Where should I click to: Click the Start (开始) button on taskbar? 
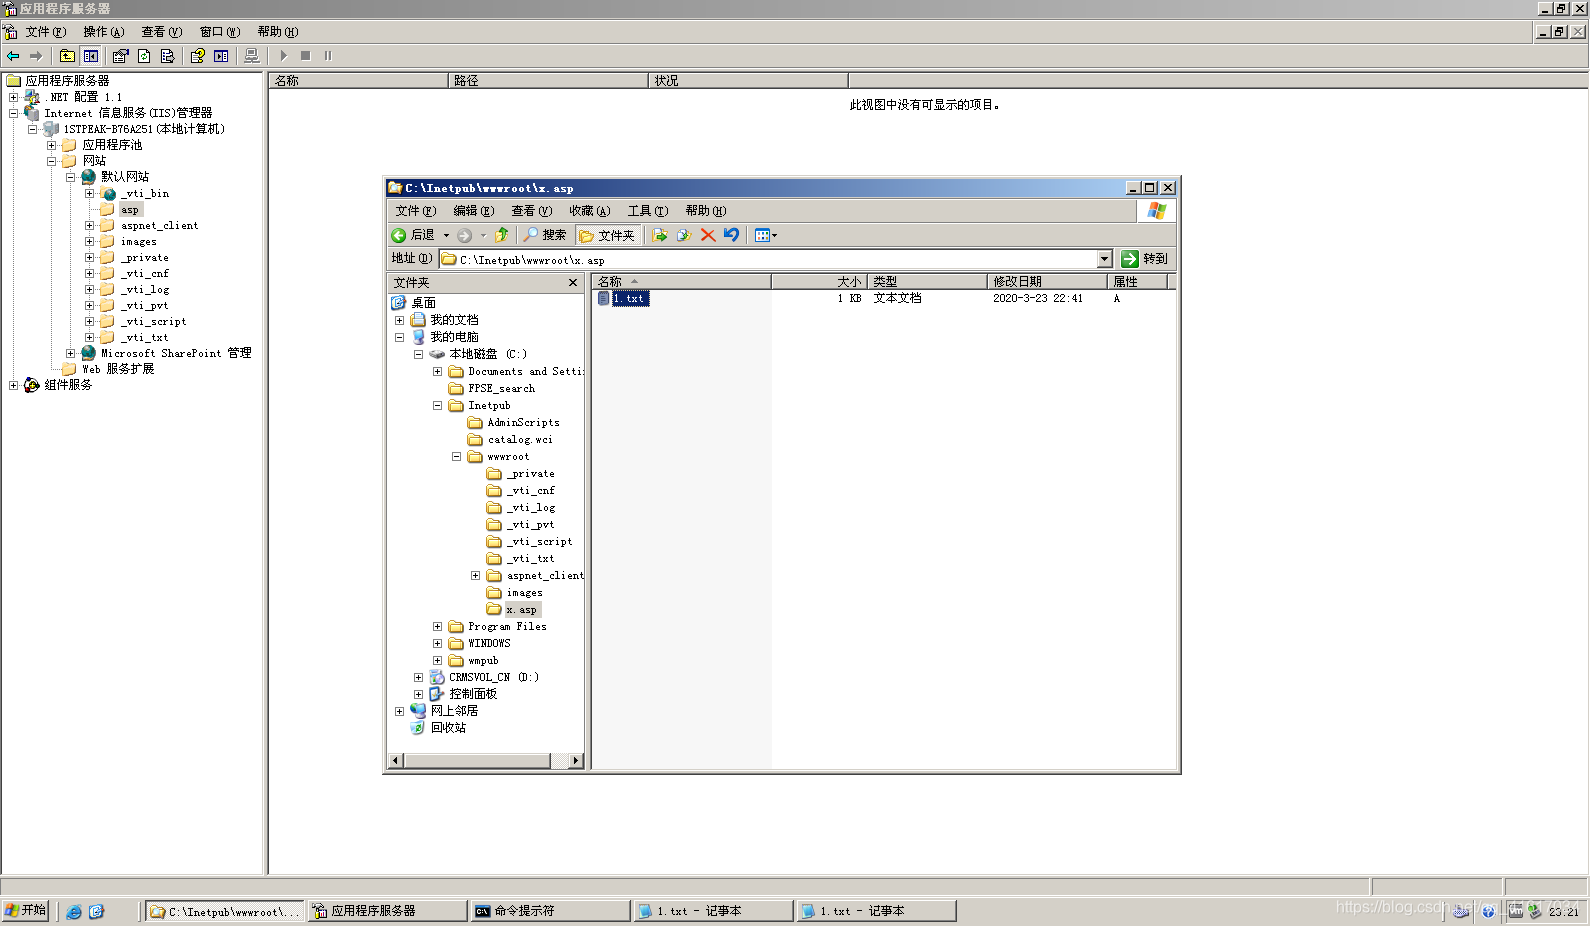[x=25, y=910]
